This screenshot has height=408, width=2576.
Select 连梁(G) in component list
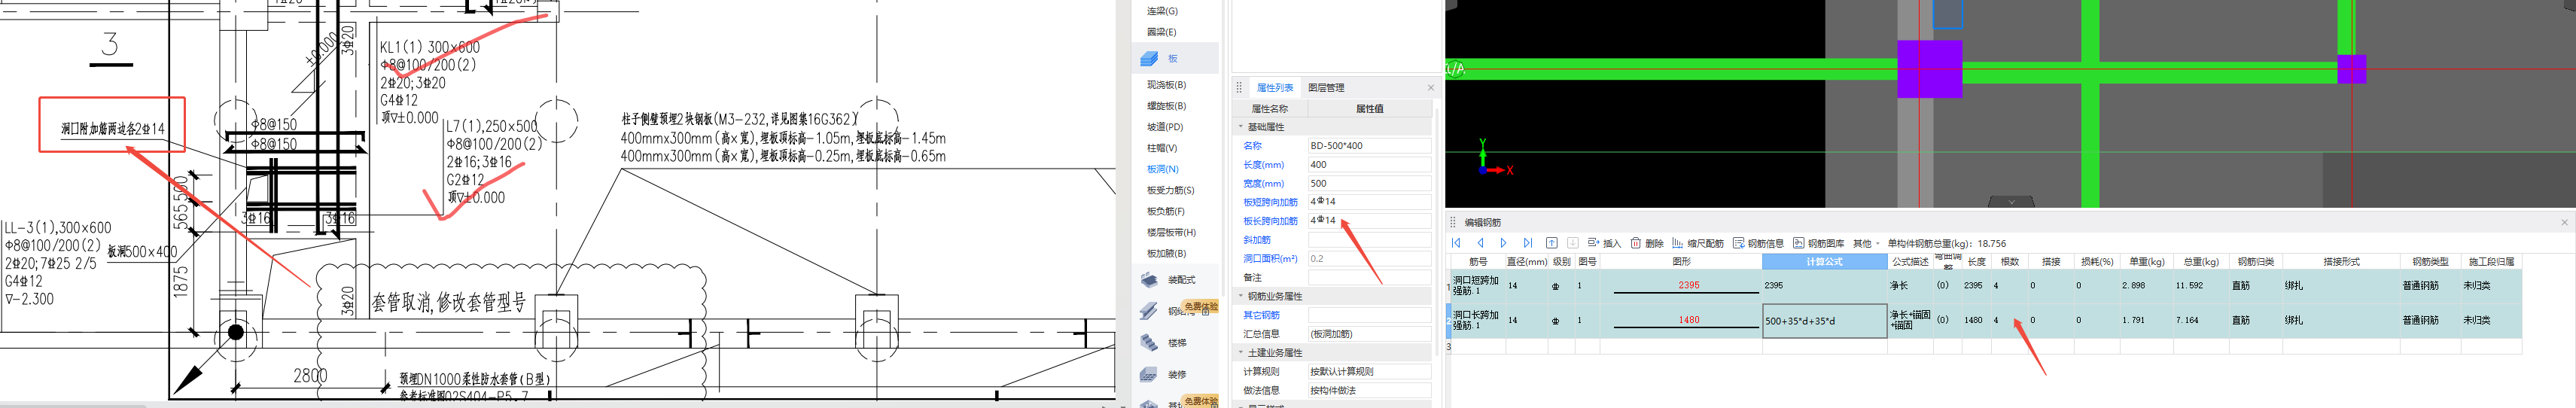1162,11
